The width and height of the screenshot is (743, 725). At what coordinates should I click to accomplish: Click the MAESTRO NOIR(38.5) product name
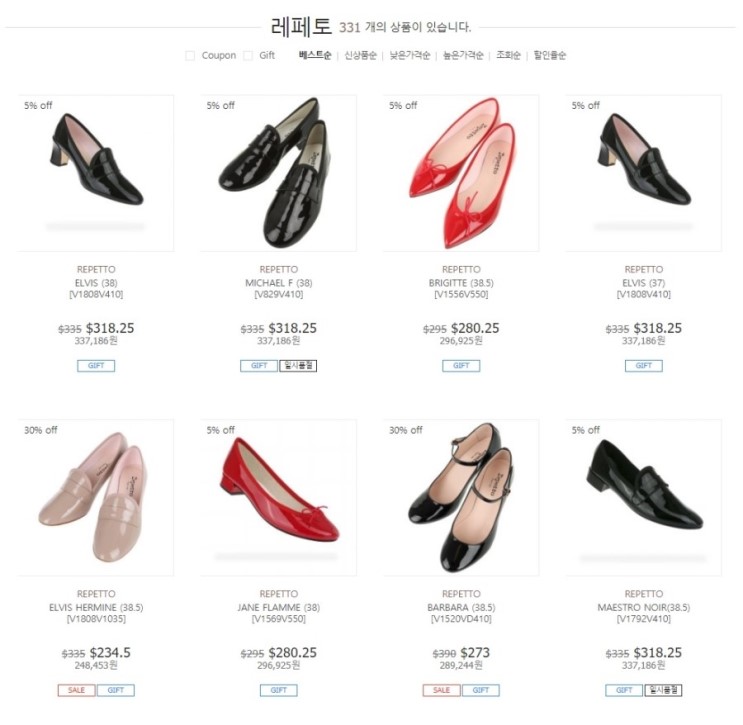[643, 607]
